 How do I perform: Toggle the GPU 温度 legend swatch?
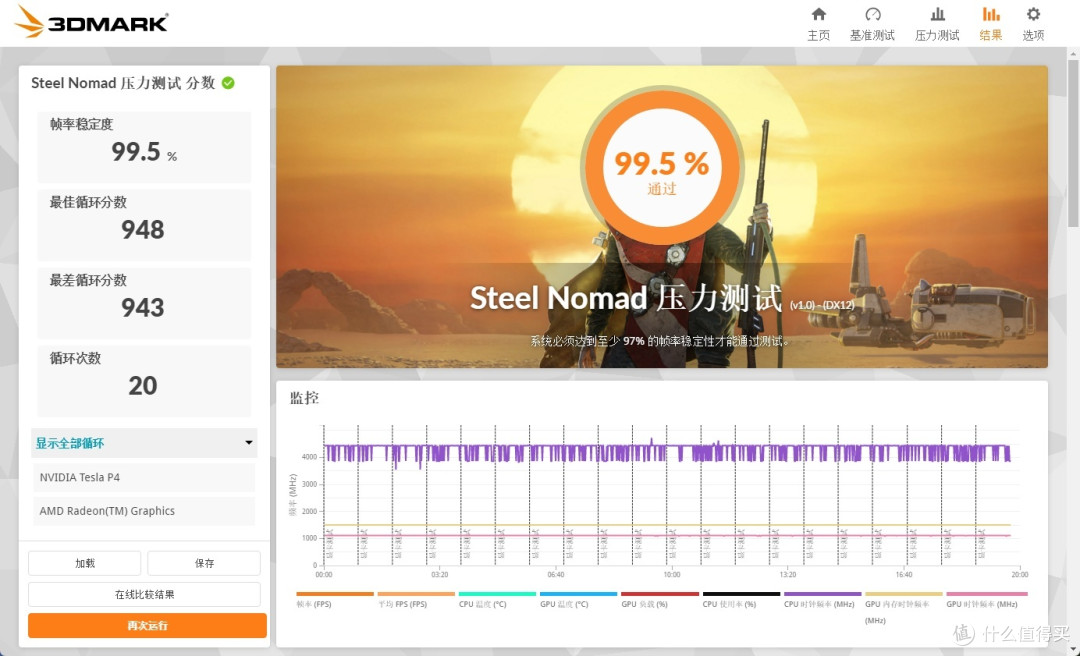pyautogui.click(x=579, y=593)
